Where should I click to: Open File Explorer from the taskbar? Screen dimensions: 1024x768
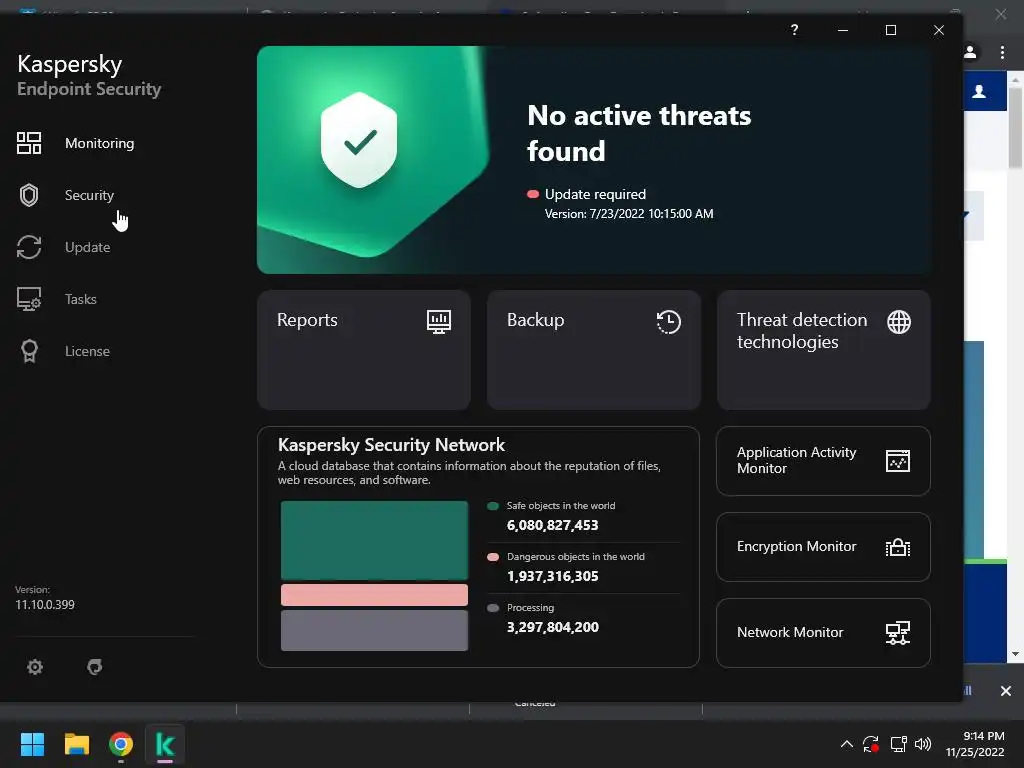(x=76, y=744)
